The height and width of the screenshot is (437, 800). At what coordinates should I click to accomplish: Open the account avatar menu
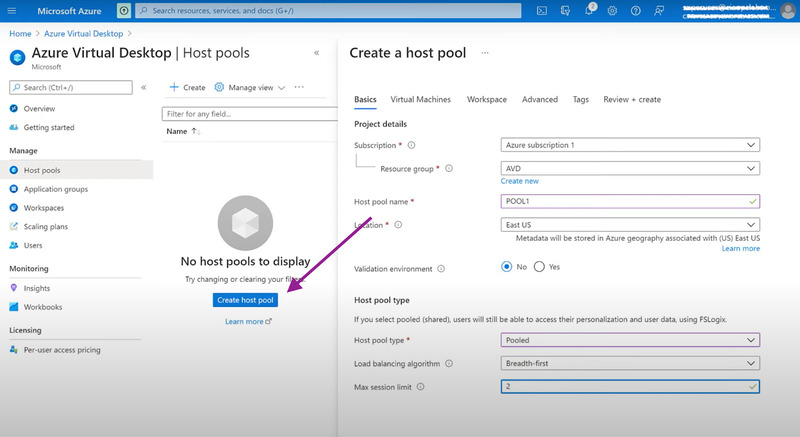point(788,11)
